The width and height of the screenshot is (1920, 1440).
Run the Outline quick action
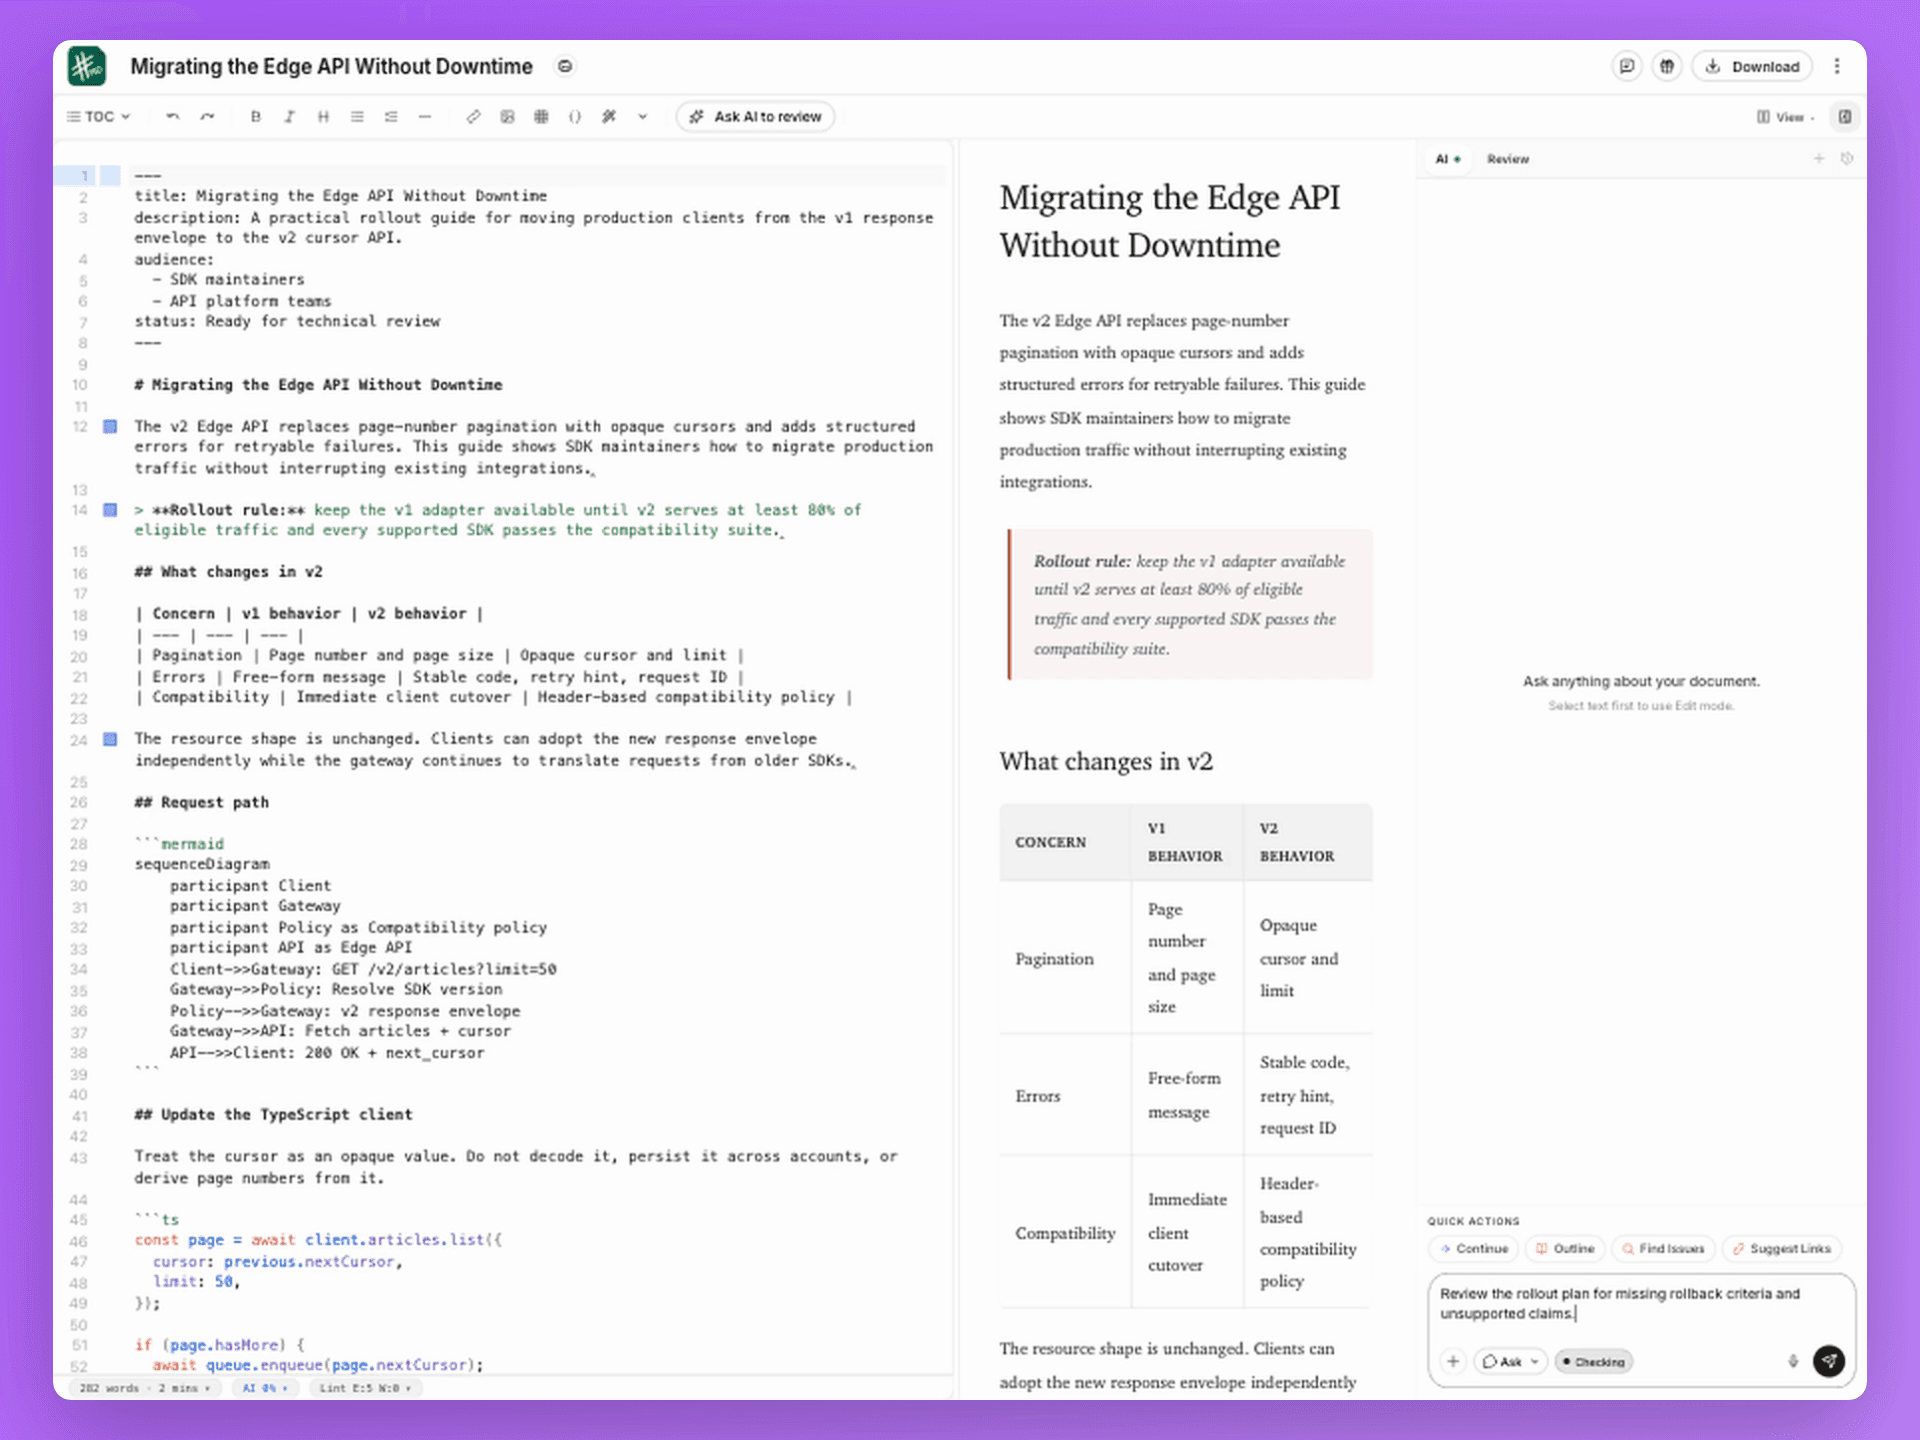tap(1566, 1249)
